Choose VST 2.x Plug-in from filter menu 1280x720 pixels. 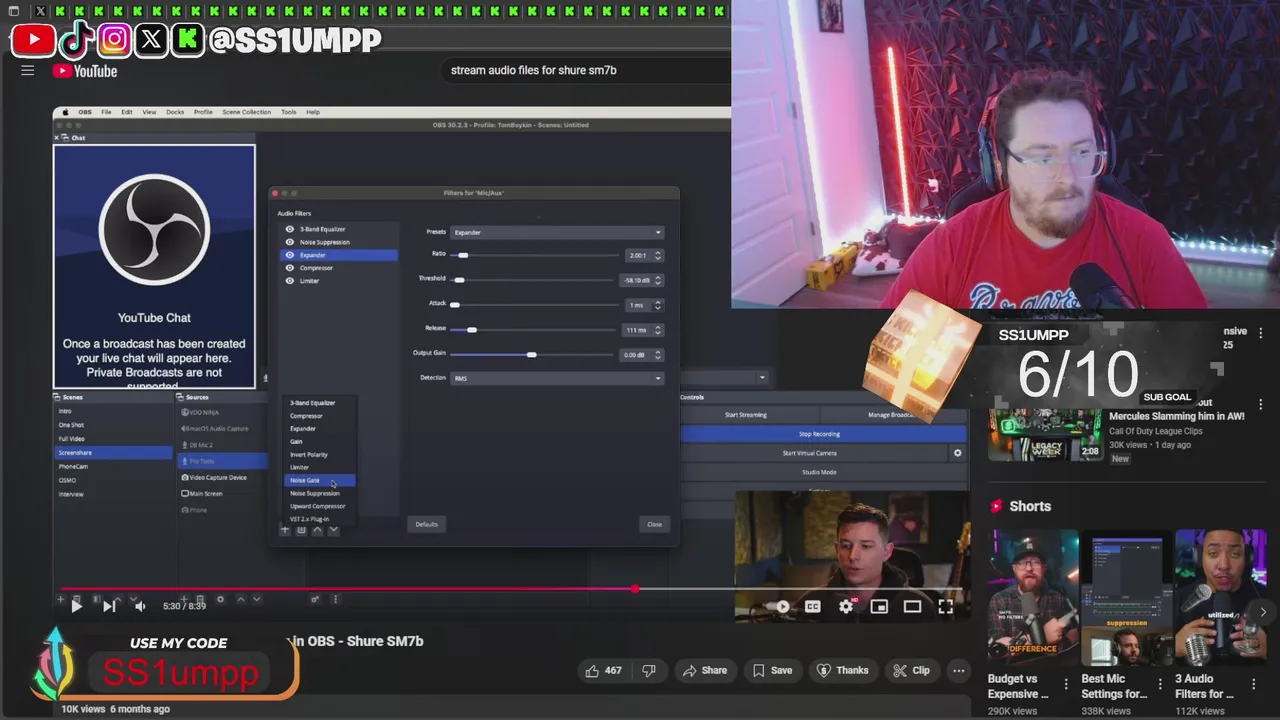[309, 519]
